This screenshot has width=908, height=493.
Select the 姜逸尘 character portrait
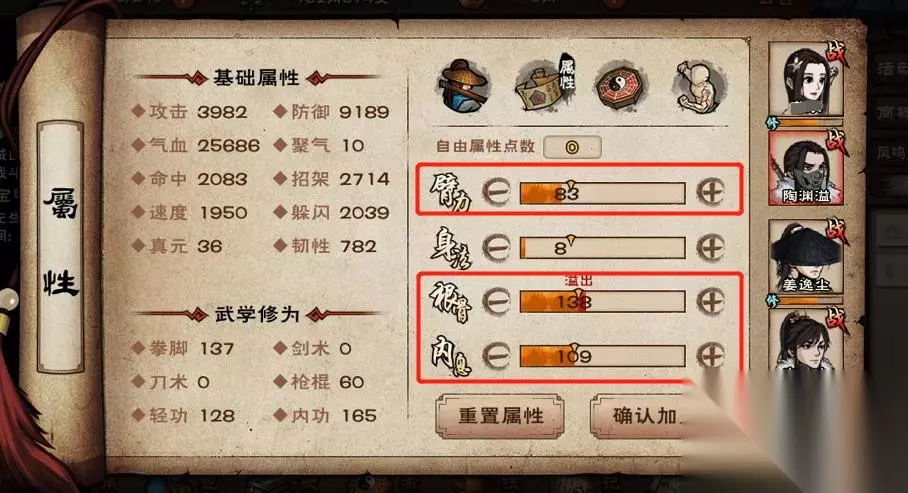click(x=806, y=257)
